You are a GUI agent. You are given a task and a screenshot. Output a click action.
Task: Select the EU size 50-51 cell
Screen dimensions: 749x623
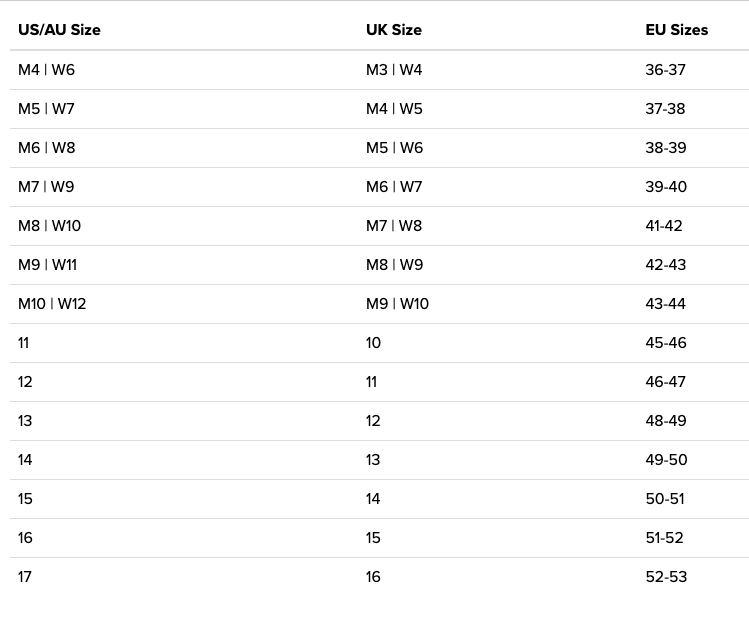[x=665, y=499]
